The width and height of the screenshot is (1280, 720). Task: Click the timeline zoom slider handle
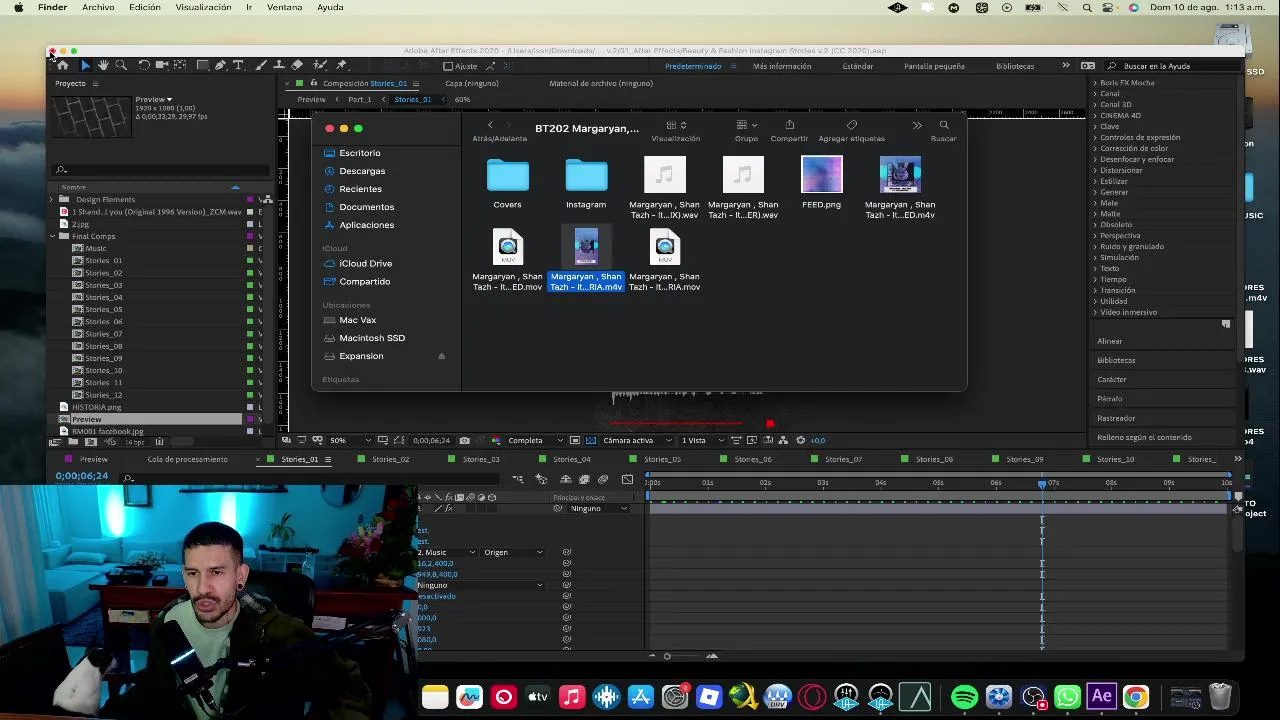(x=667, y=656)
